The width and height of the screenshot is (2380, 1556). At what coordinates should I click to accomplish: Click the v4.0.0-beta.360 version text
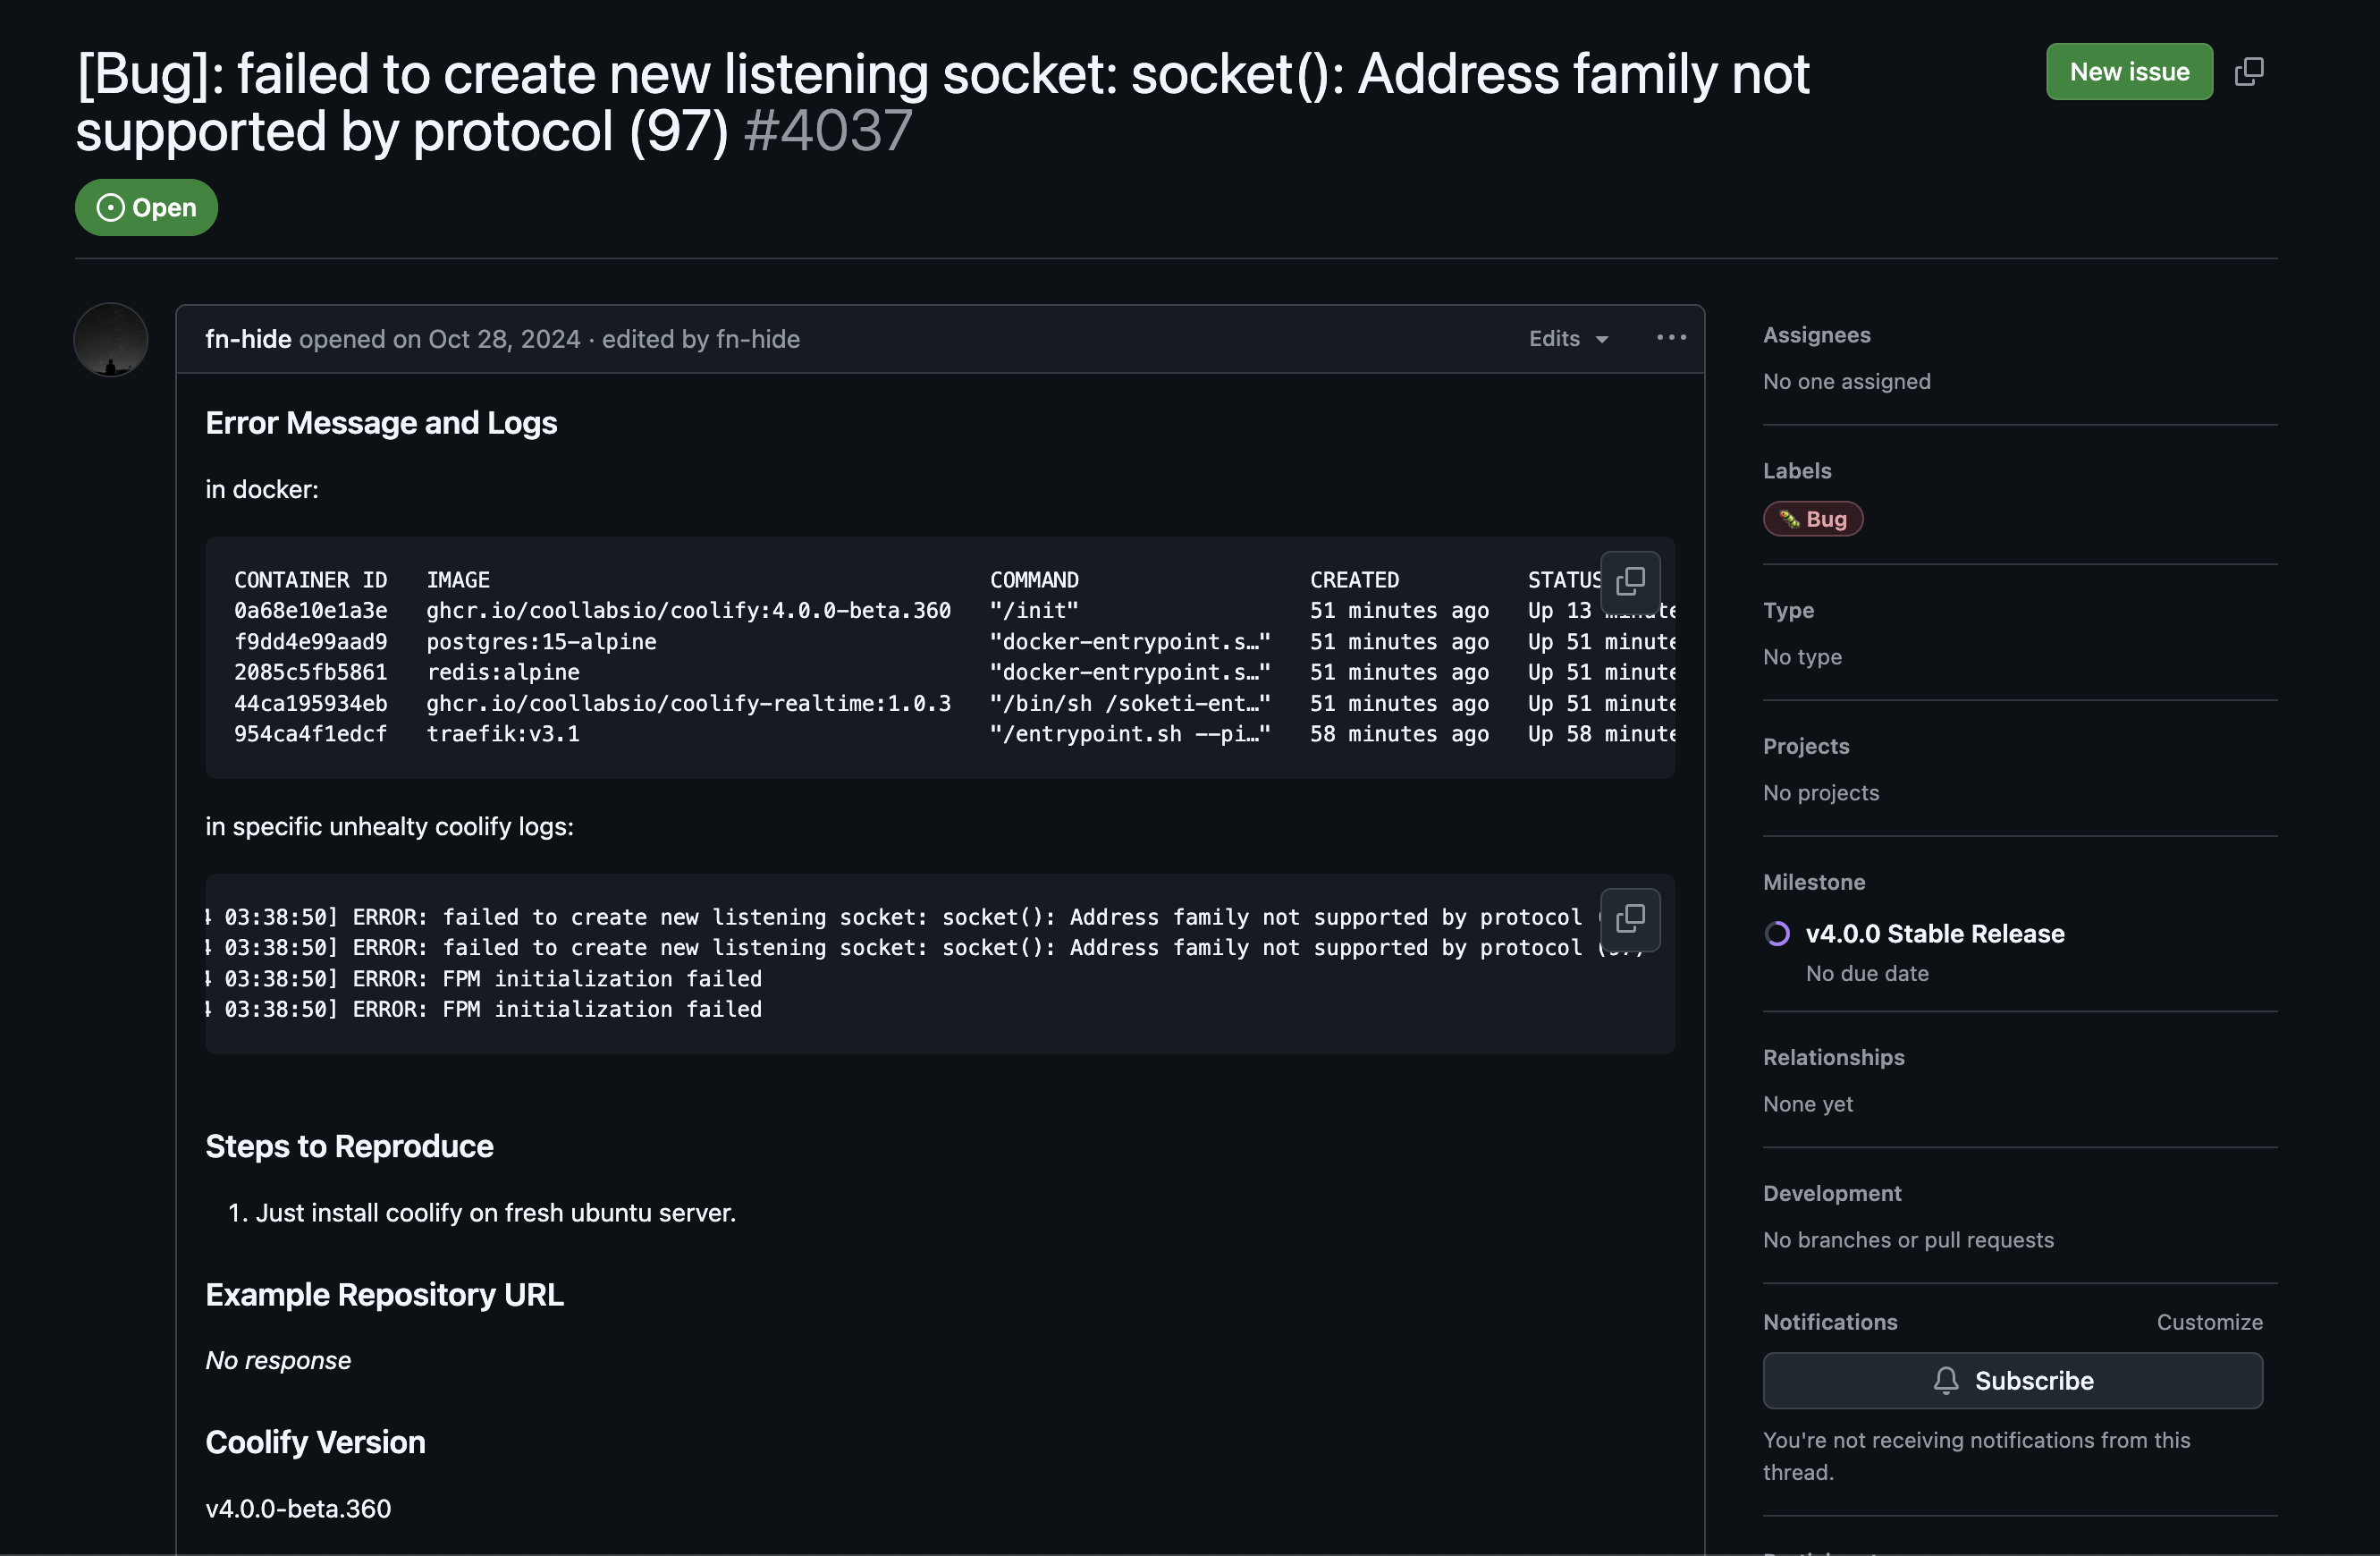[x=298, y=1508]
